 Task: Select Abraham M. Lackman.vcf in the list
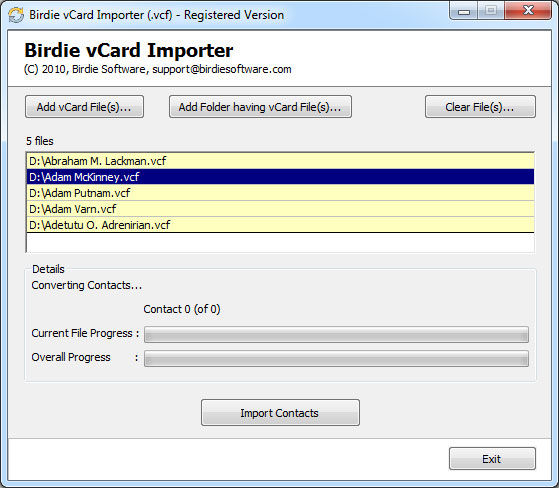point(280,161)
